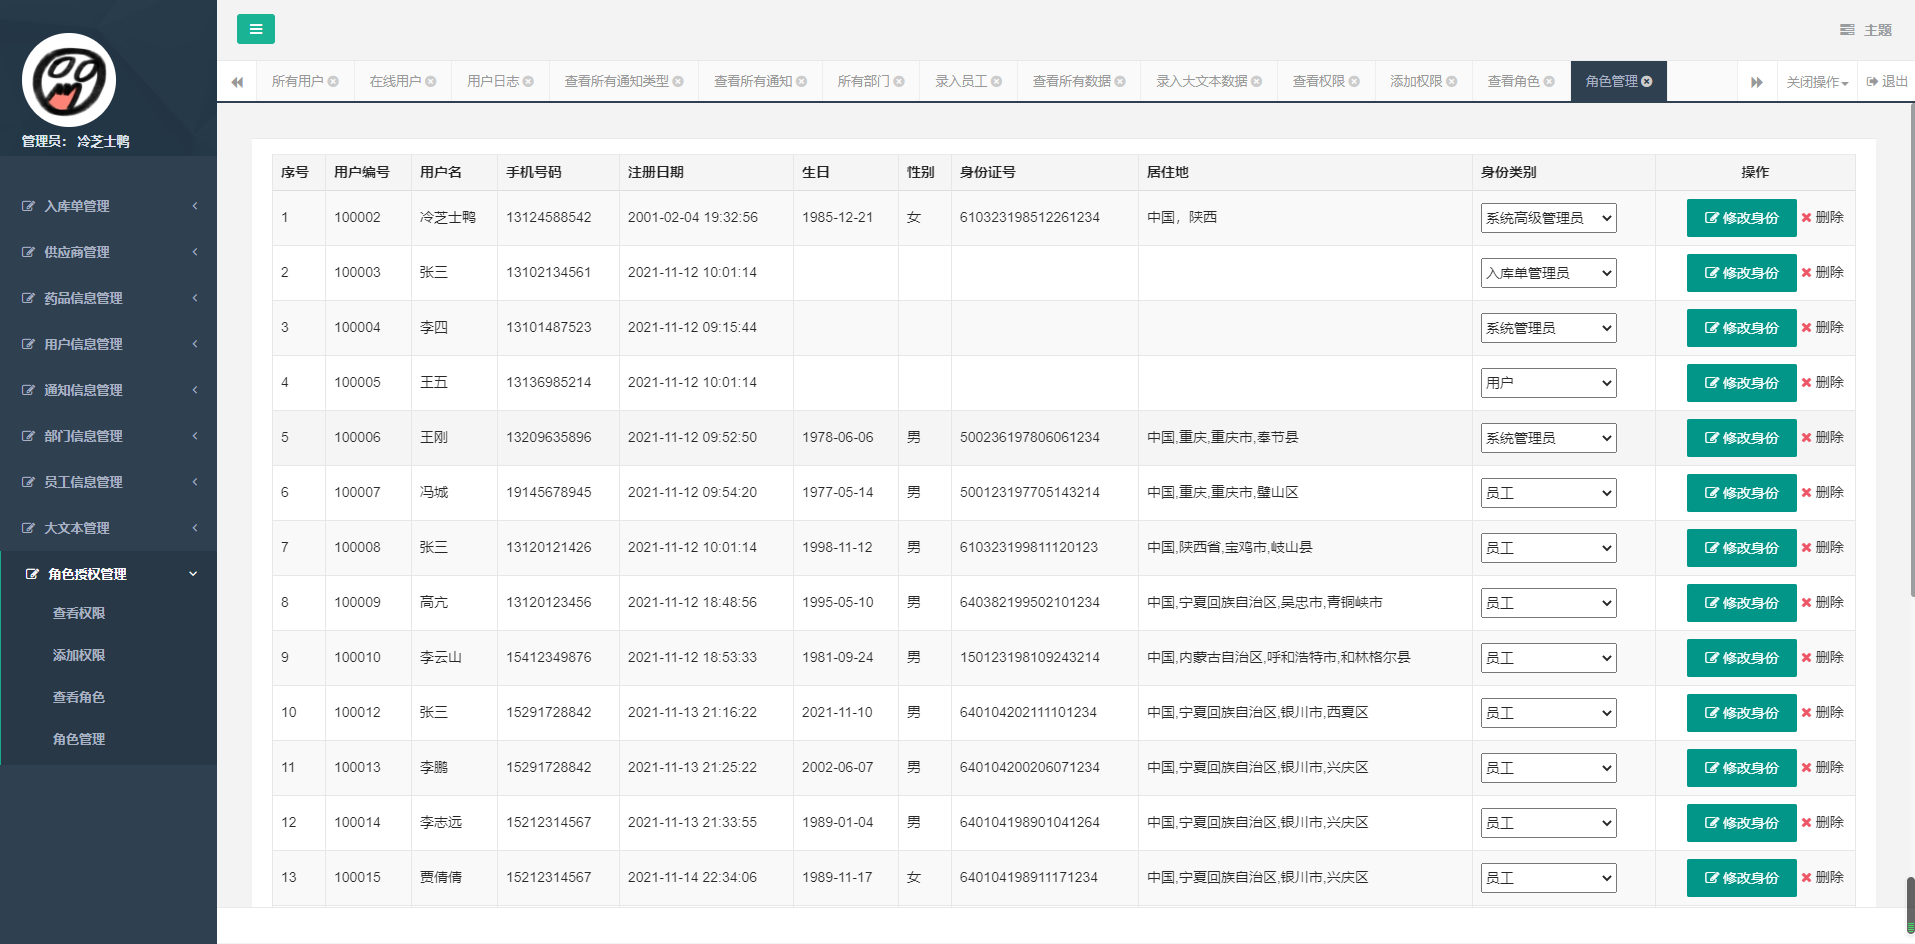Open role dropdown for user 100003
Screen dimensions: 1915x944
(x=1548, y=273)
